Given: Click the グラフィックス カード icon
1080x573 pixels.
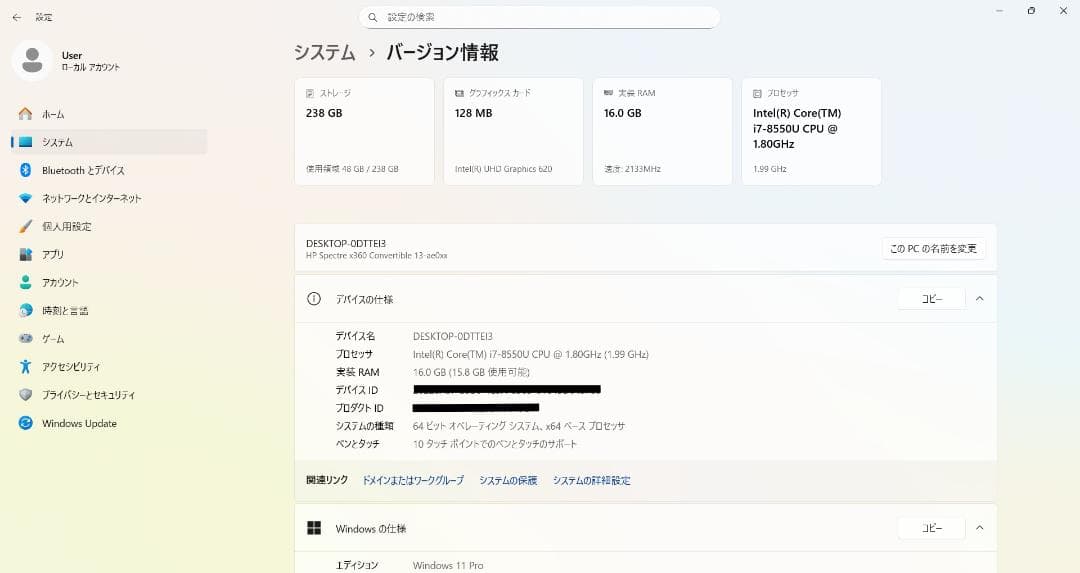Looking at the screenshot, I should (x=459, y=93).
